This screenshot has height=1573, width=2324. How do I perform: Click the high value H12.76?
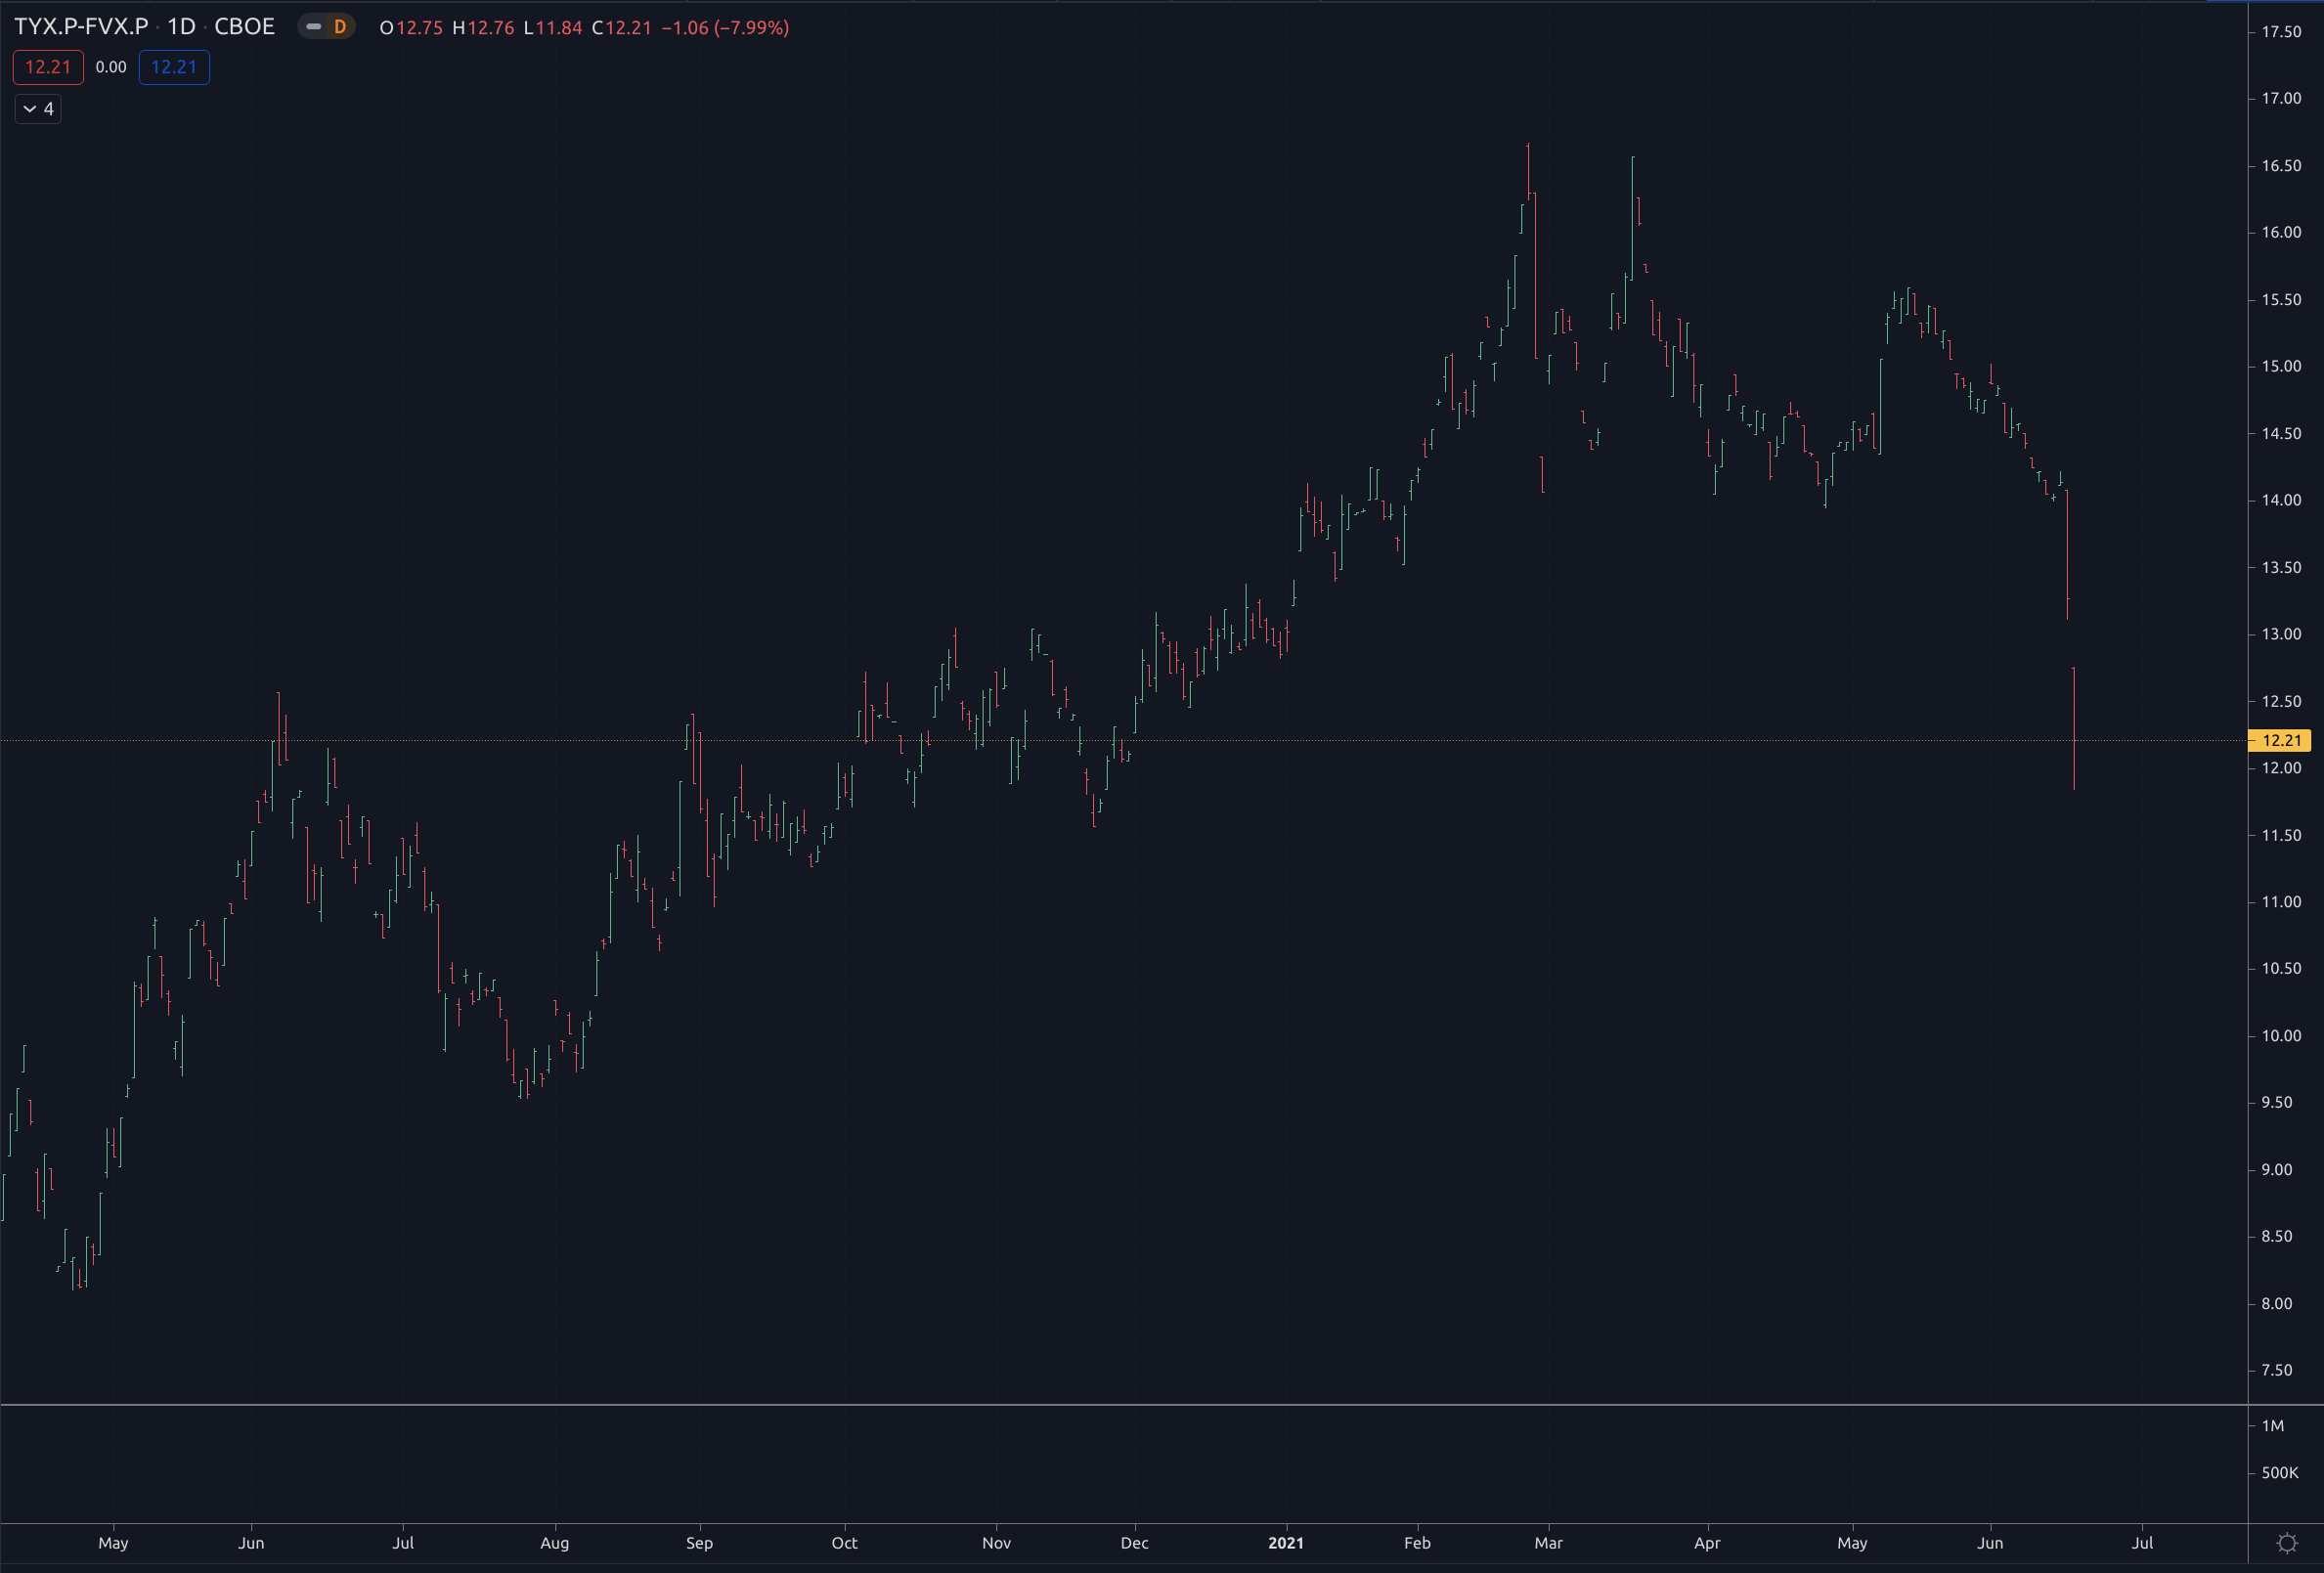(x=483, y=28)
